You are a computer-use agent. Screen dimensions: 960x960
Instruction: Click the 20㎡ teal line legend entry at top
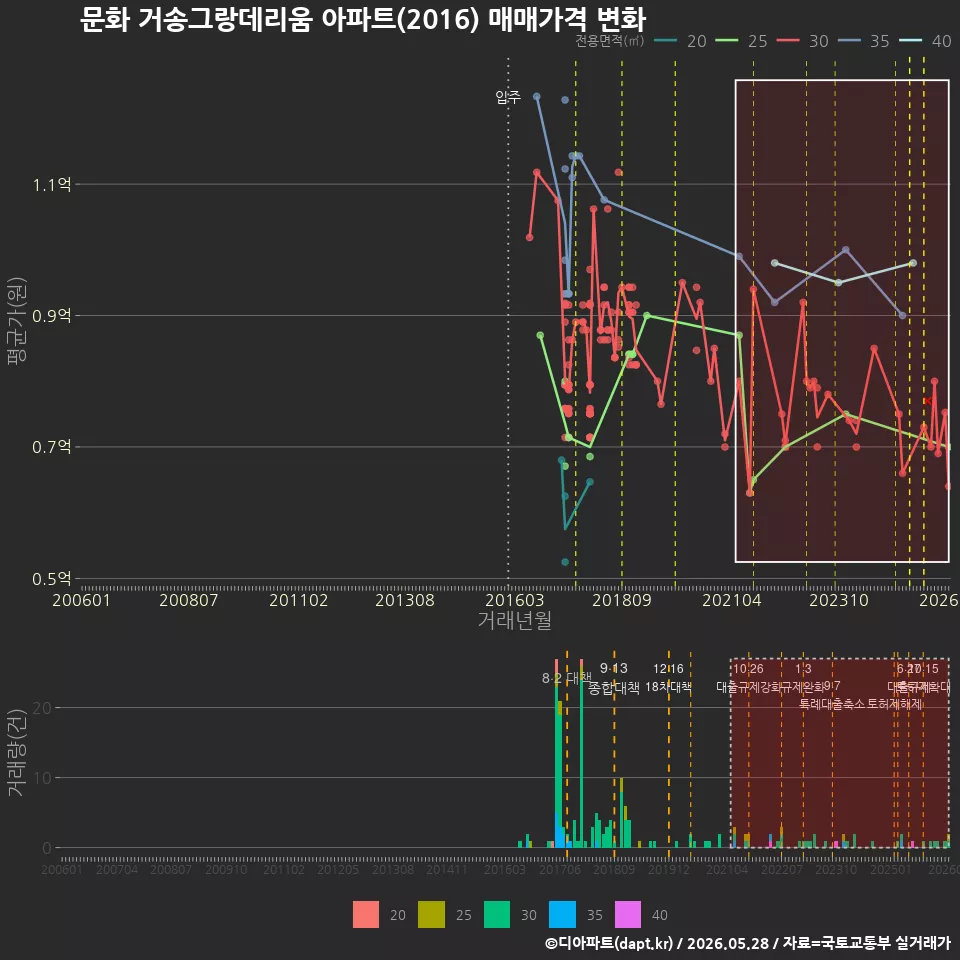[680, 41]
